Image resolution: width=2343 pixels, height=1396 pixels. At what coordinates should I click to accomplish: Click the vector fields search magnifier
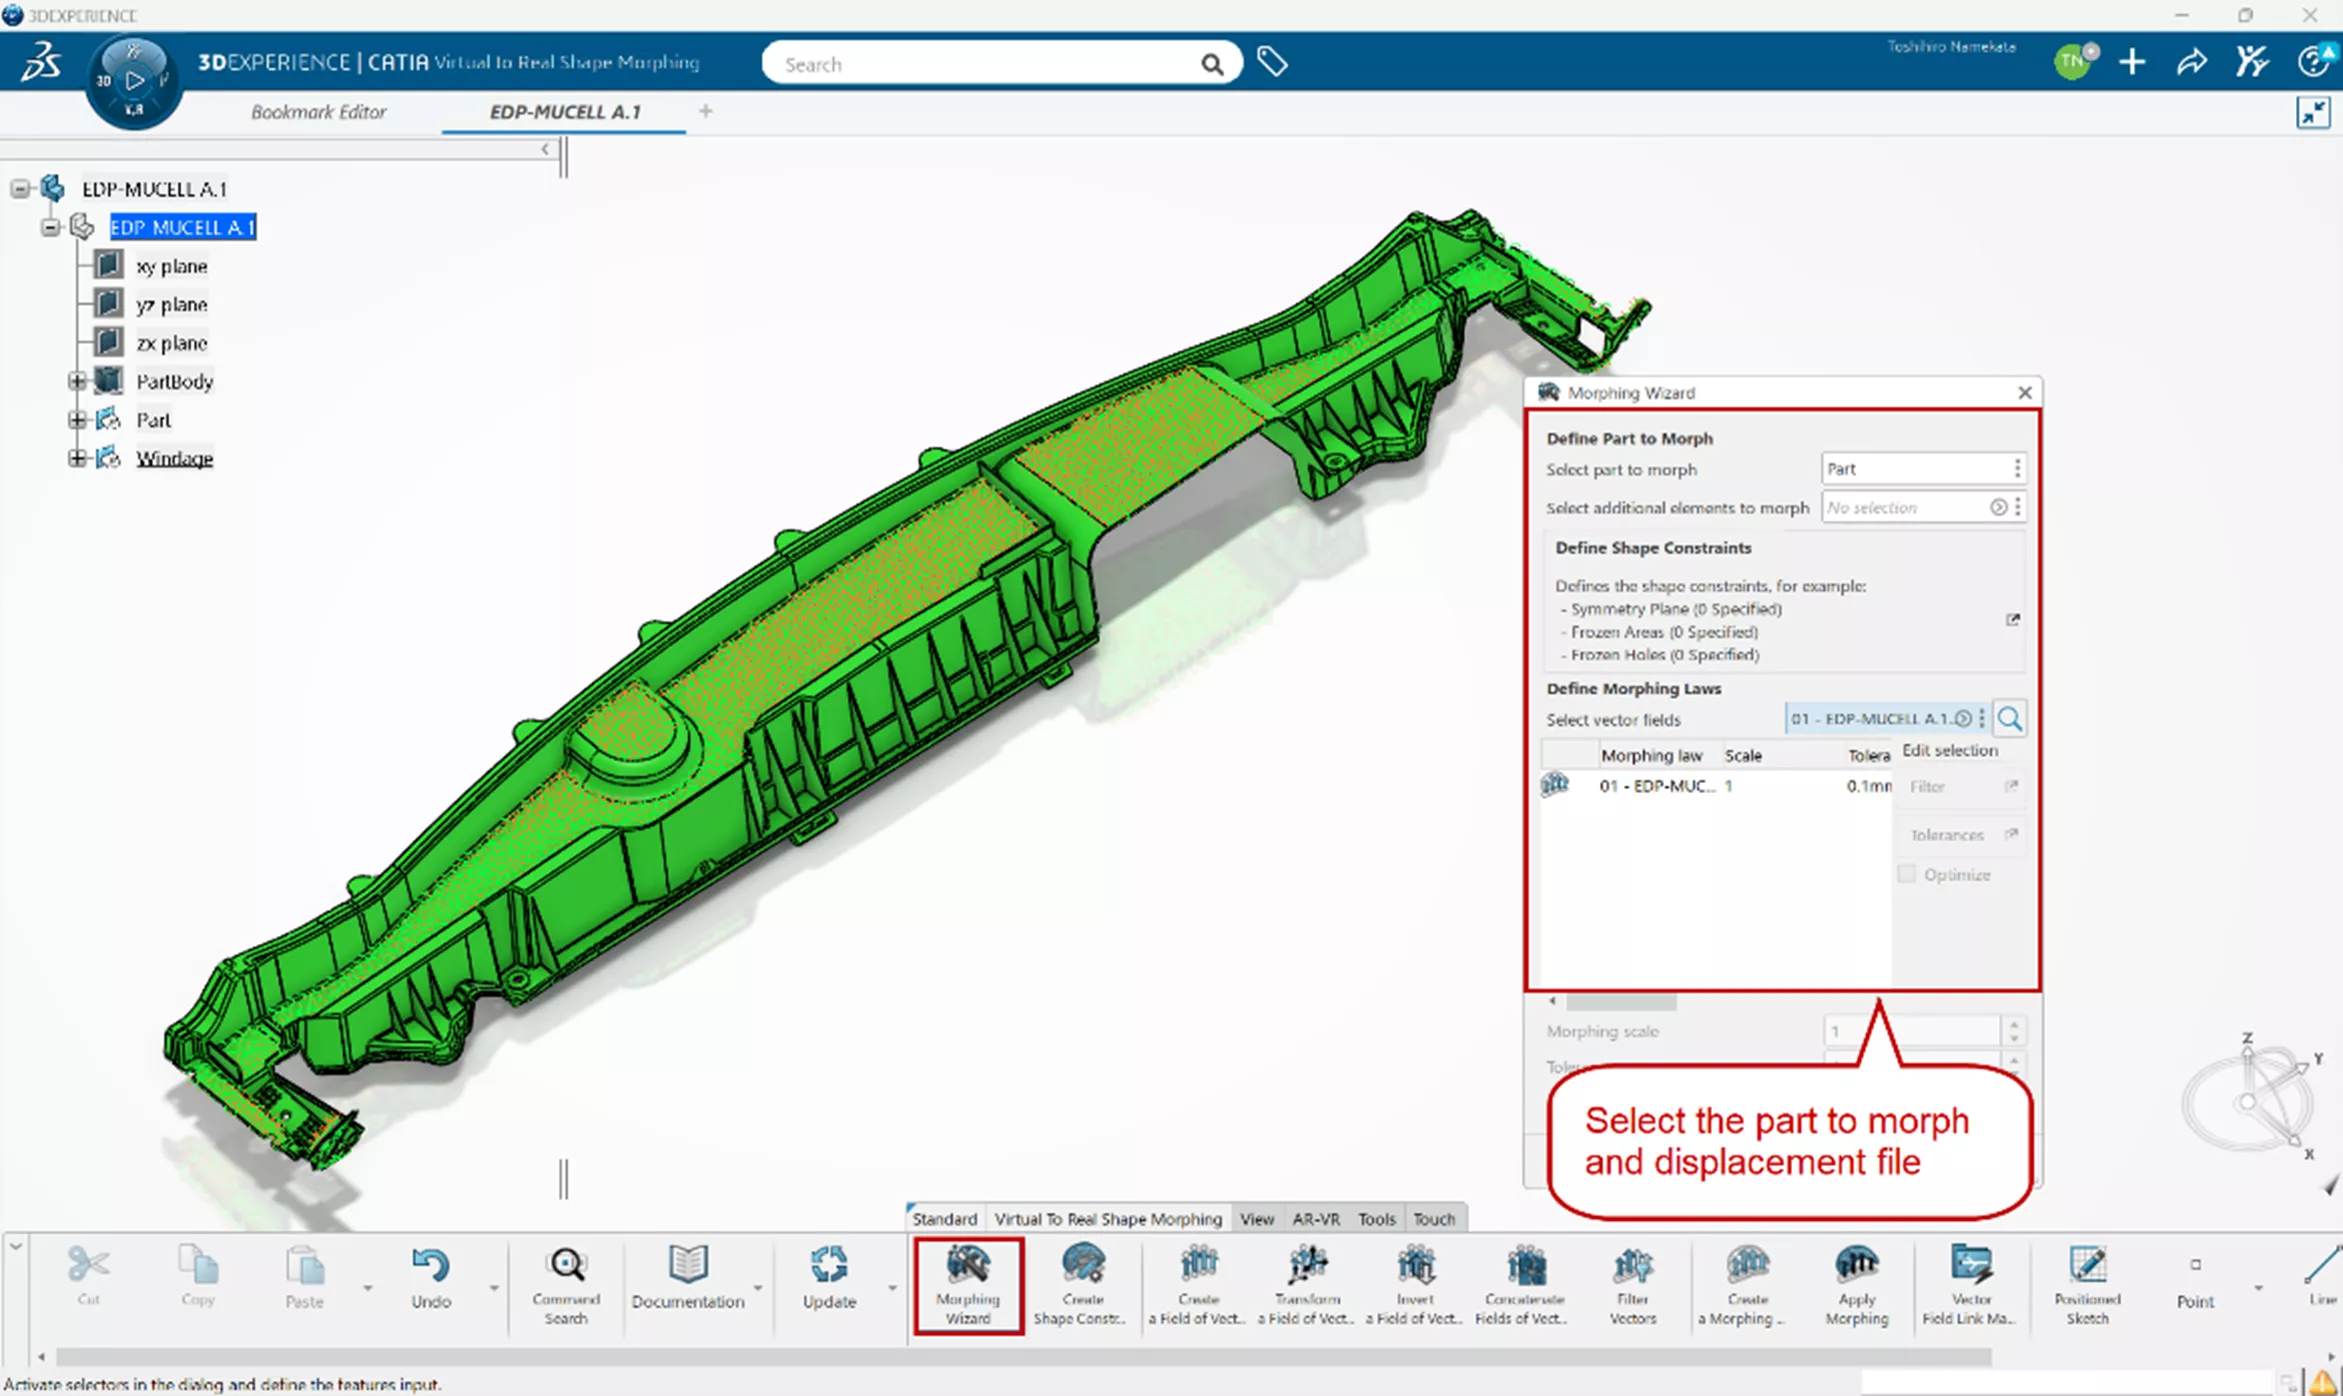click(2009, 719)
